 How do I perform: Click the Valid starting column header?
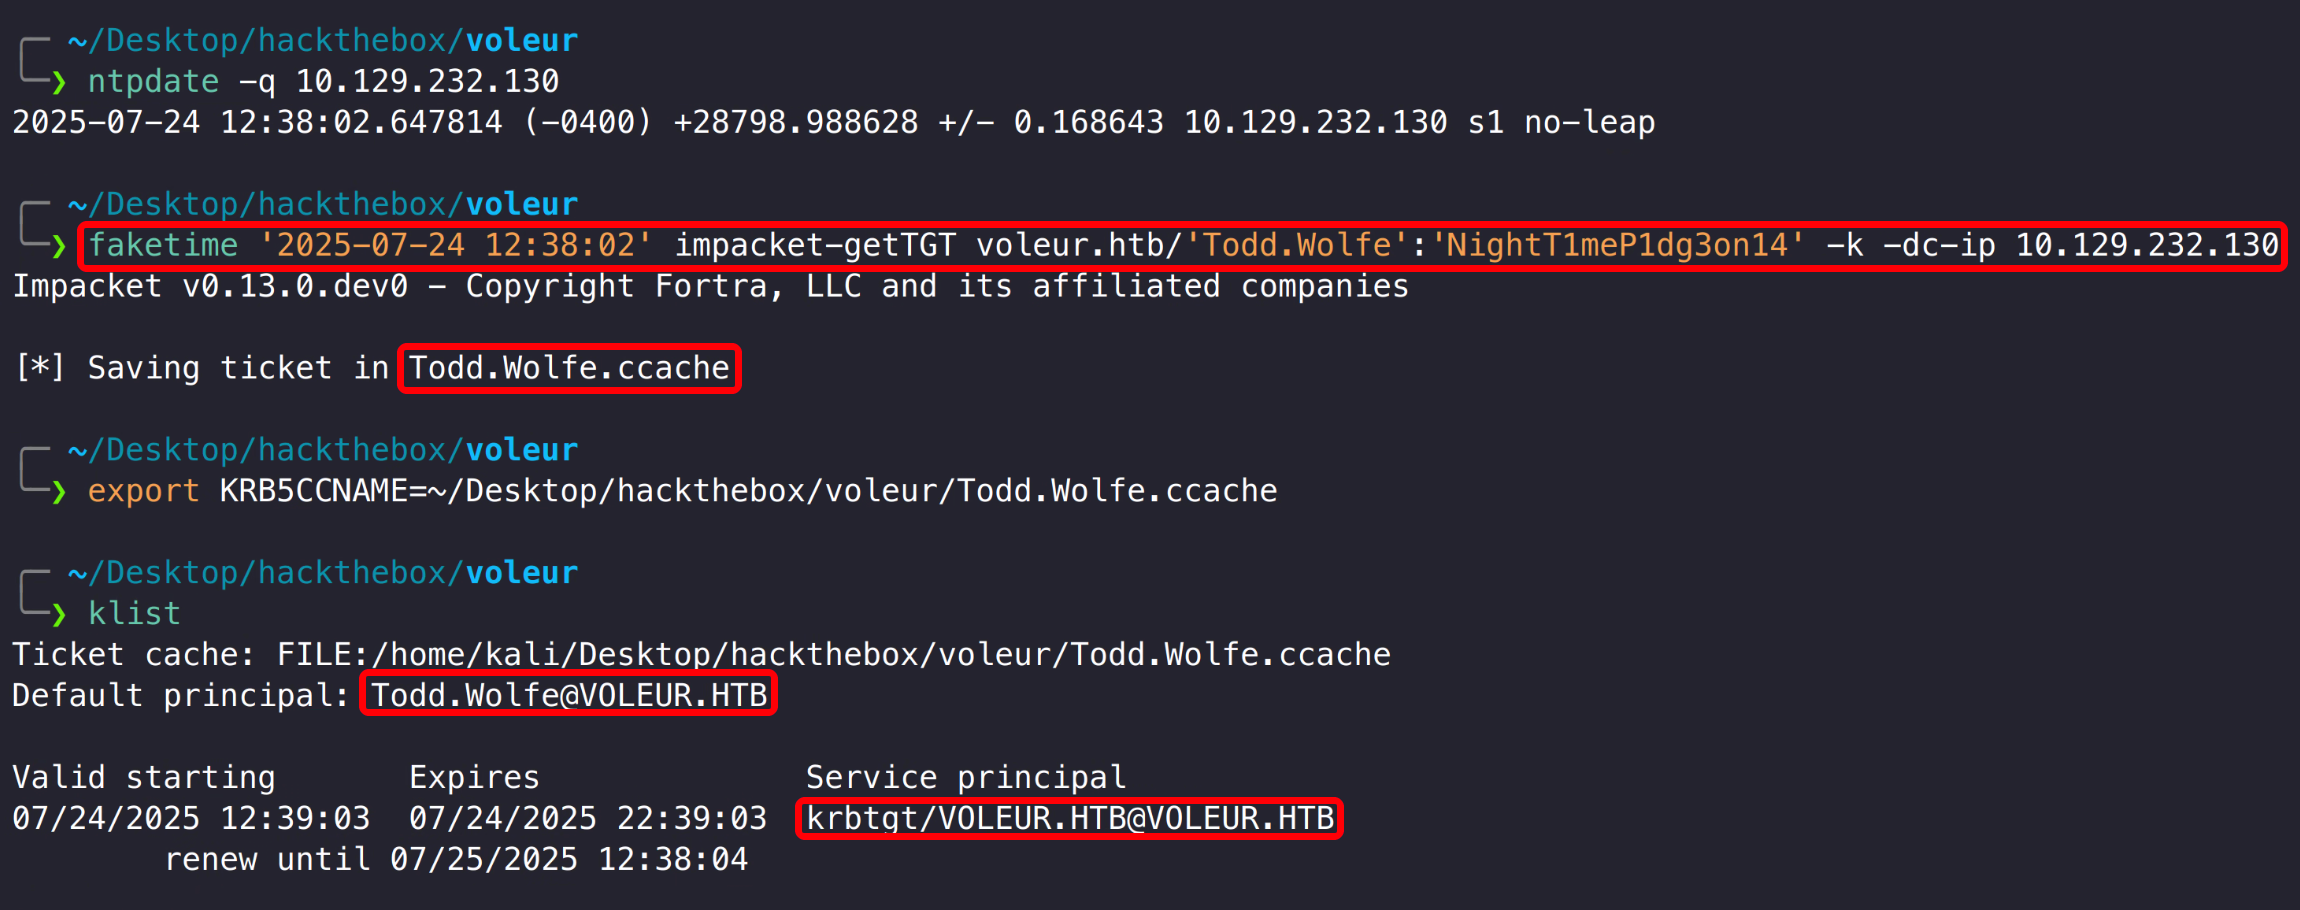(x=143, y=777)
